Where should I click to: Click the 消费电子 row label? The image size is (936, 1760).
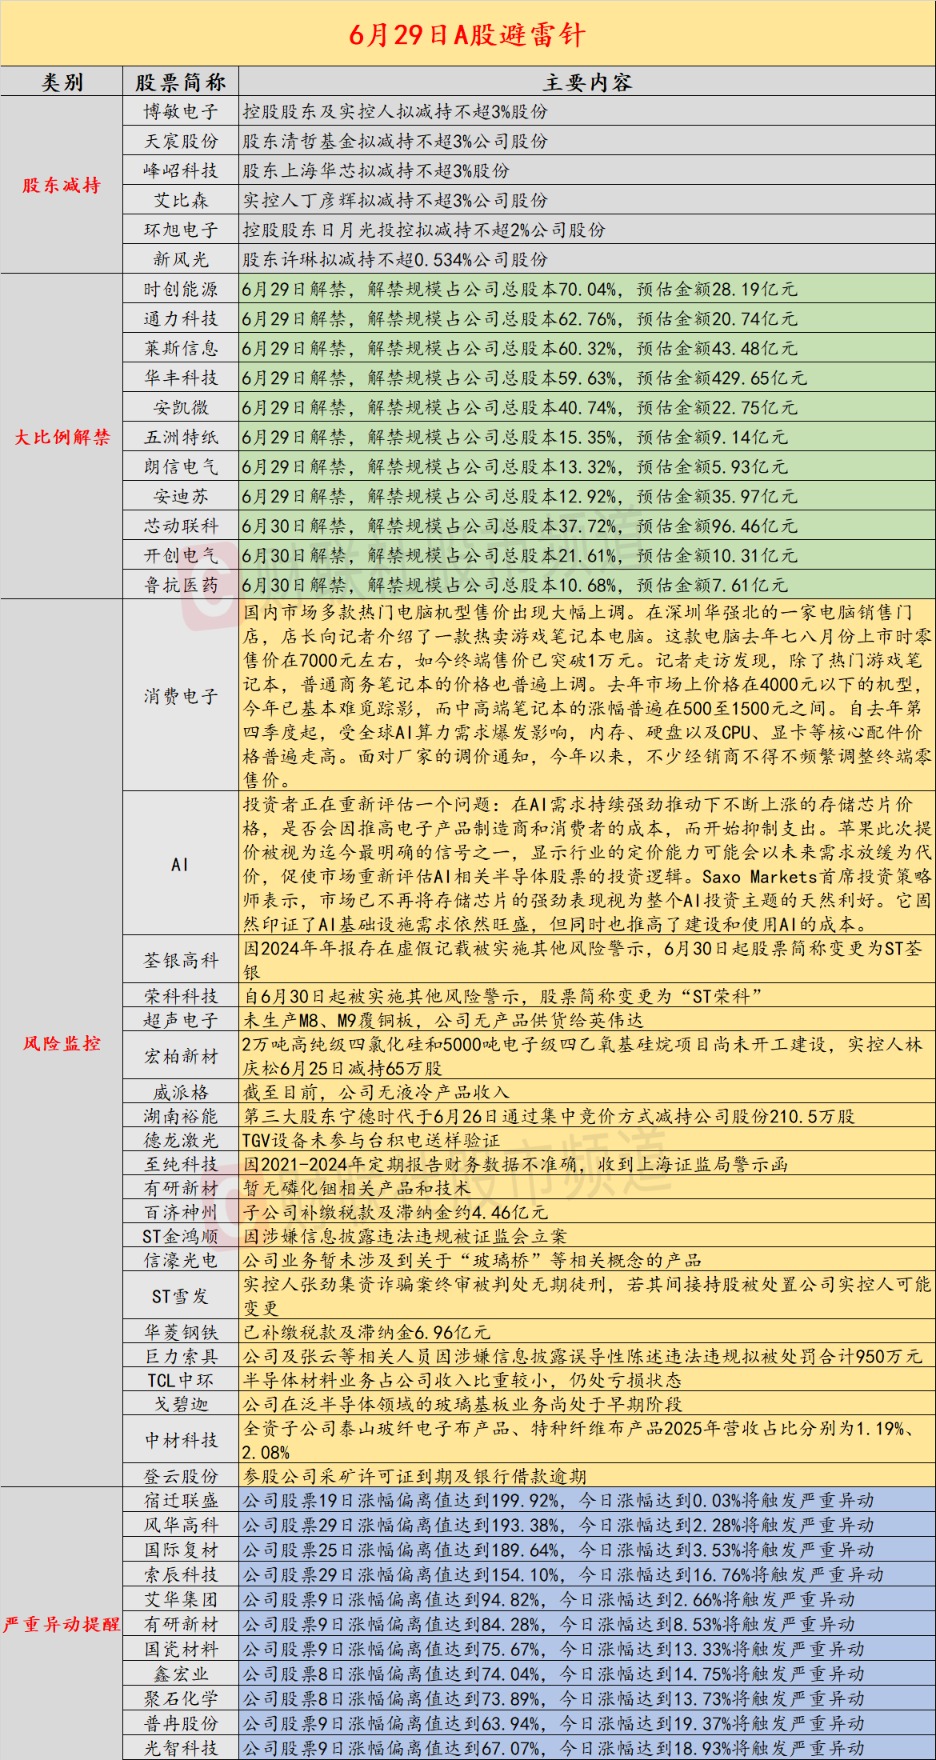point(181,696)
